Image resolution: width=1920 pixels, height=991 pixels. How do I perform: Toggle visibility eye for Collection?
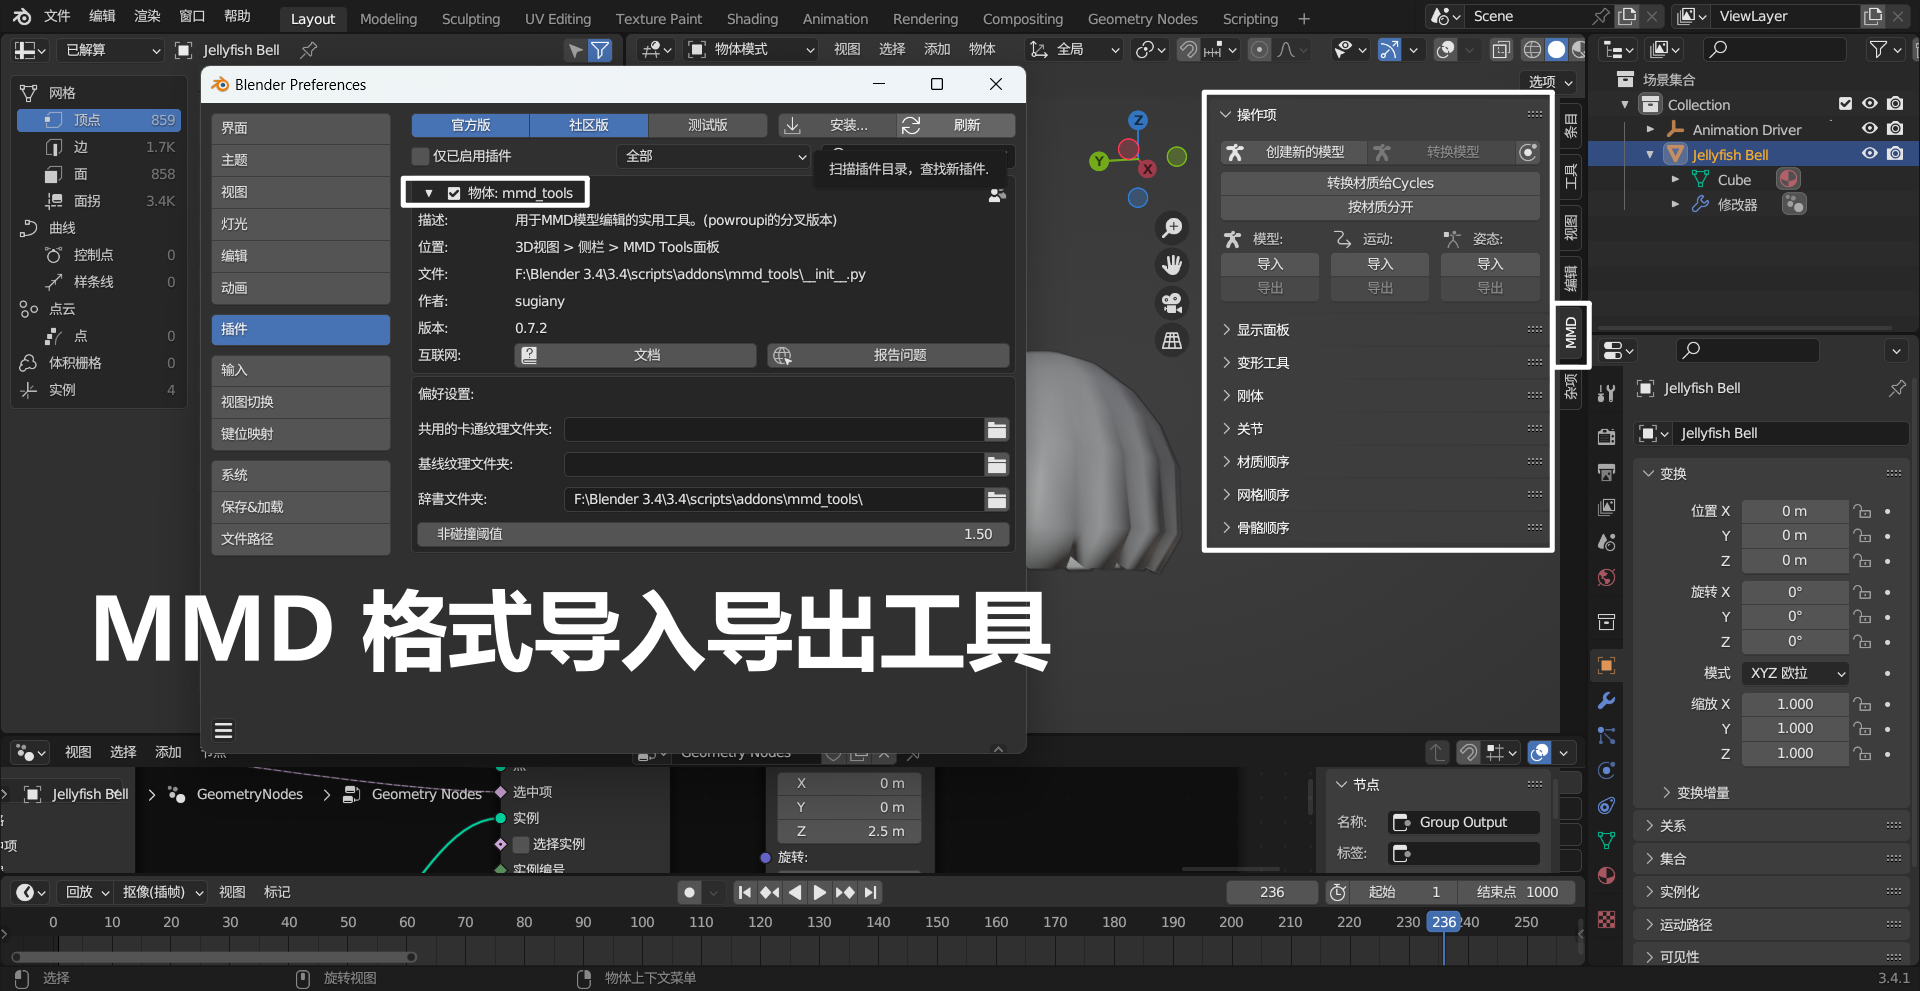(1870, 104)
